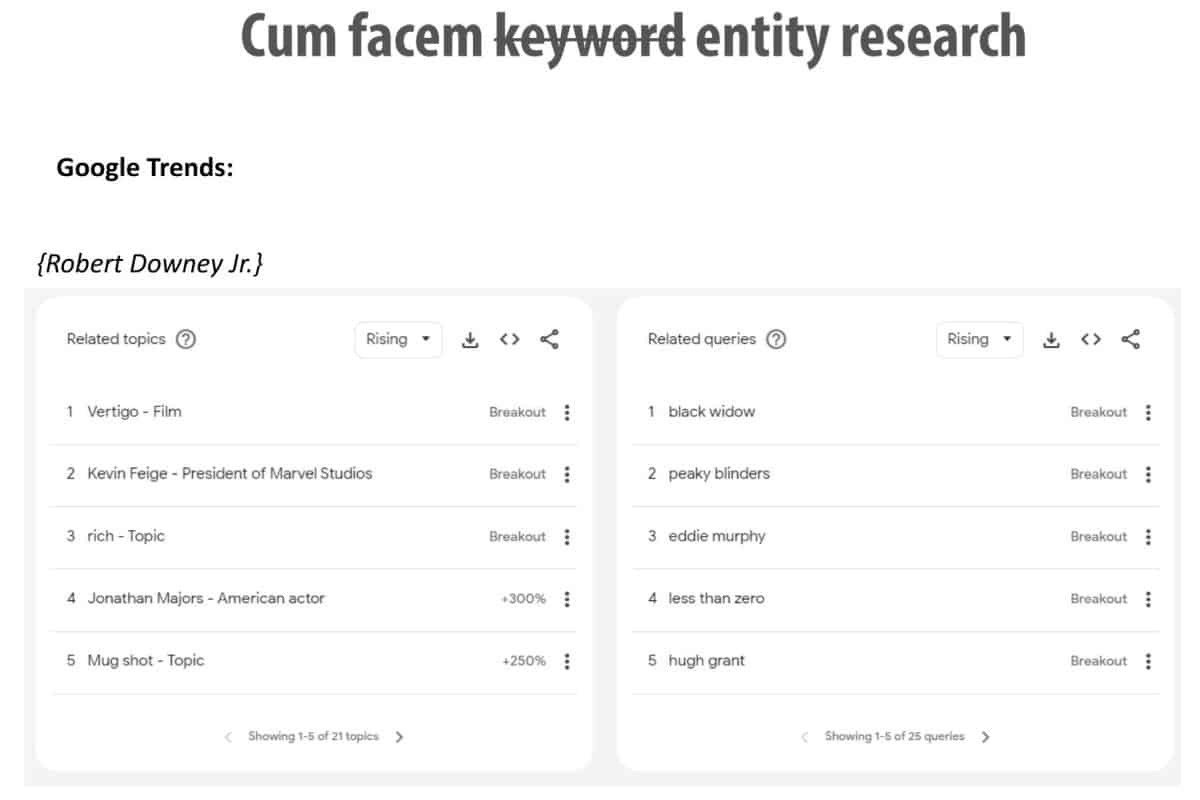Open help for Related topics

[x=186, y=339]
